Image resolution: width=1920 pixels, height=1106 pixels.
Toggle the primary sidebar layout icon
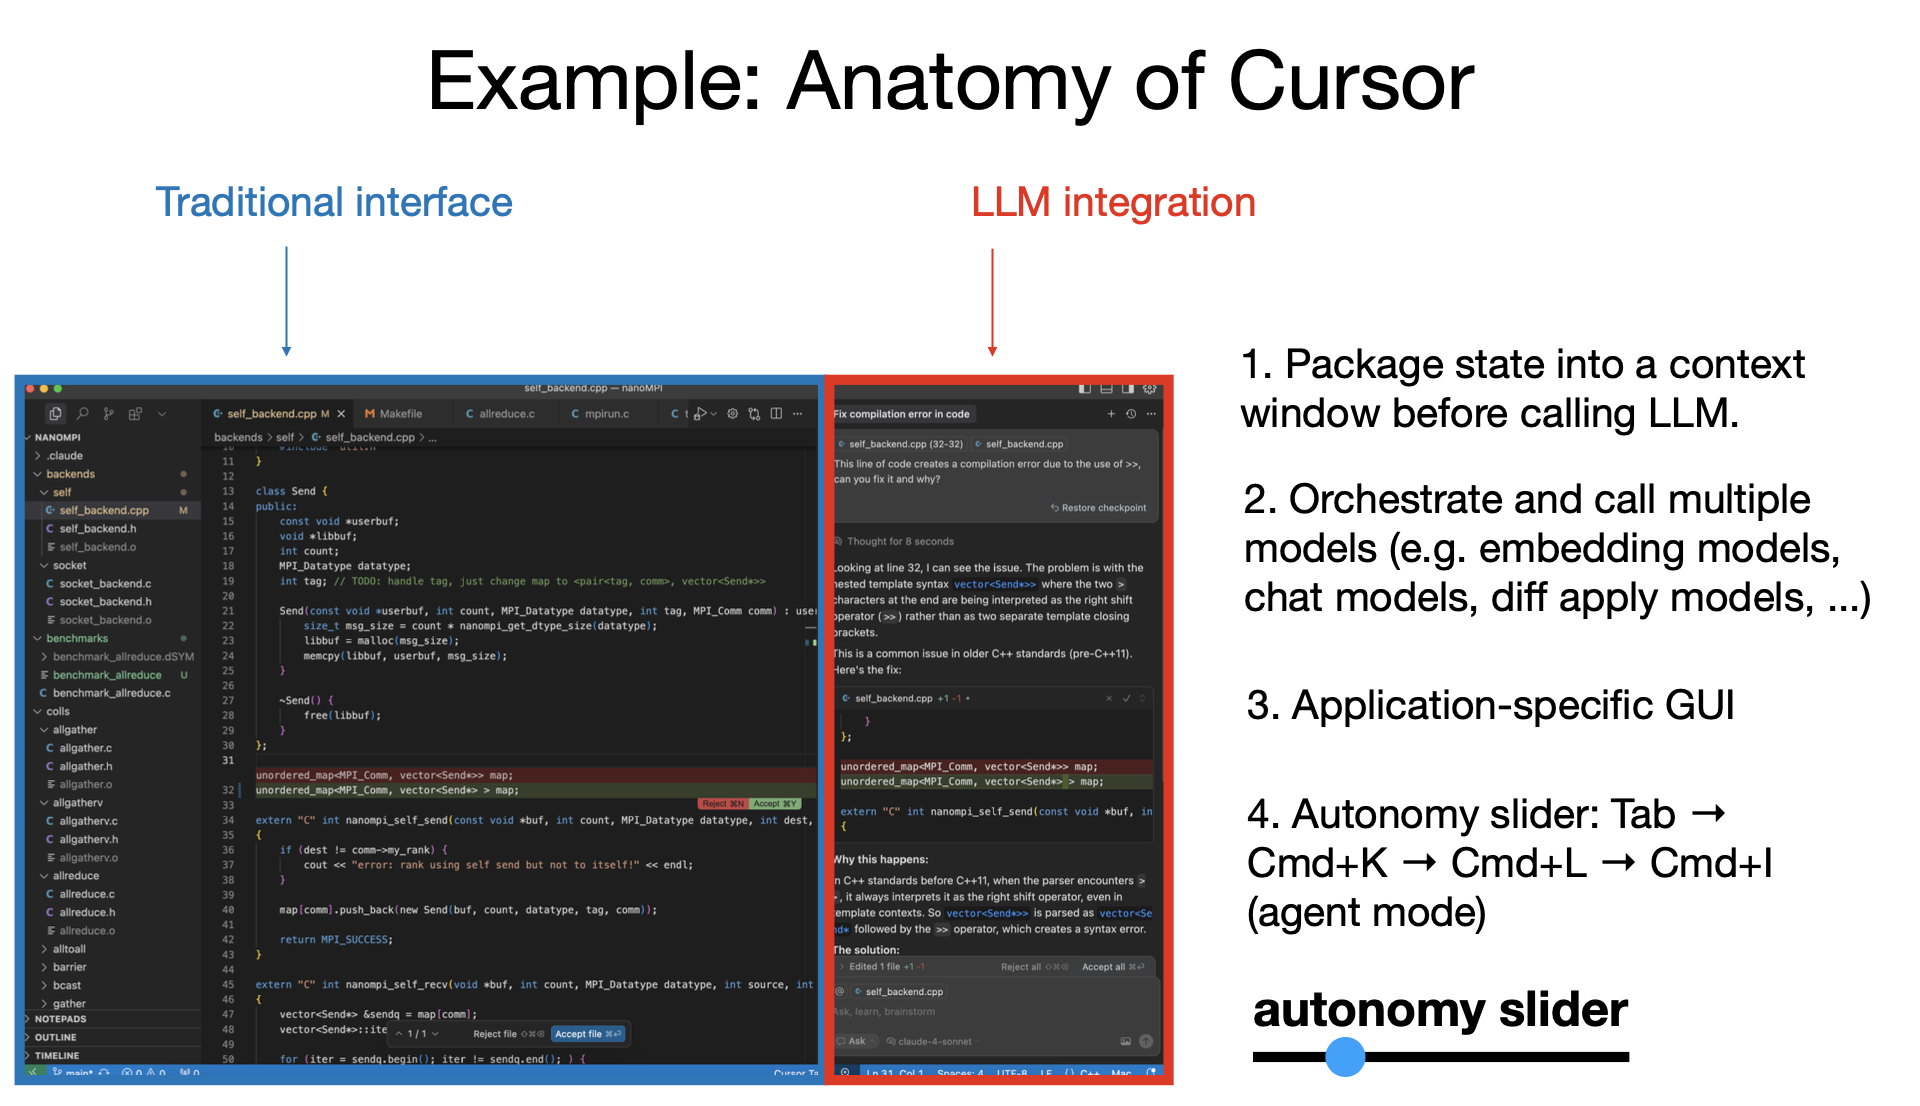coord(1085,388)
